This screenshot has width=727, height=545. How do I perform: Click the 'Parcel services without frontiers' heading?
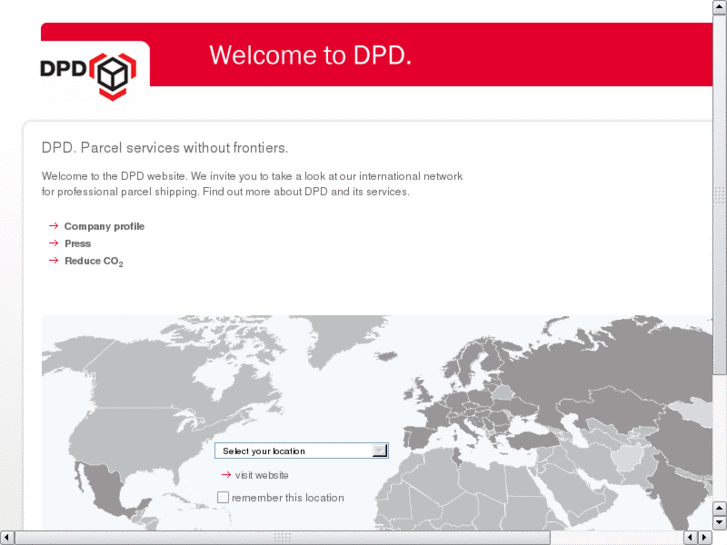click(165, 148)
